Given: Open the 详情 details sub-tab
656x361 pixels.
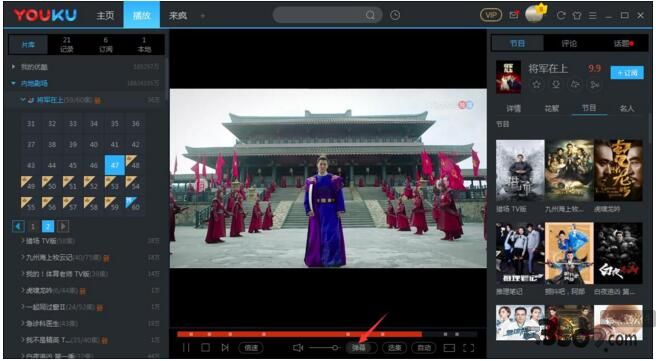Looking at the screenshot, I should point(514,108).
